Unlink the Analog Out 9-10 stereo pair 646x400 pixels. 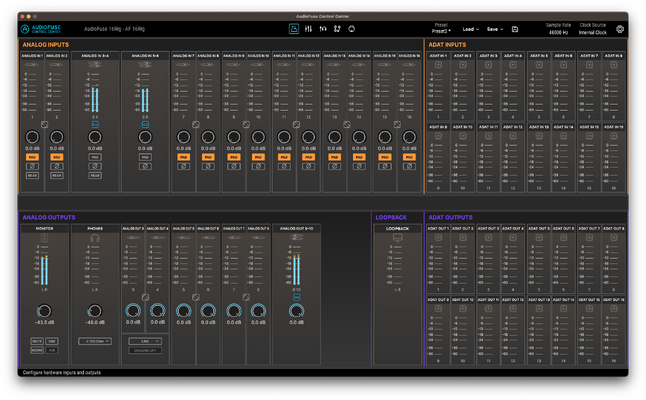296,297
